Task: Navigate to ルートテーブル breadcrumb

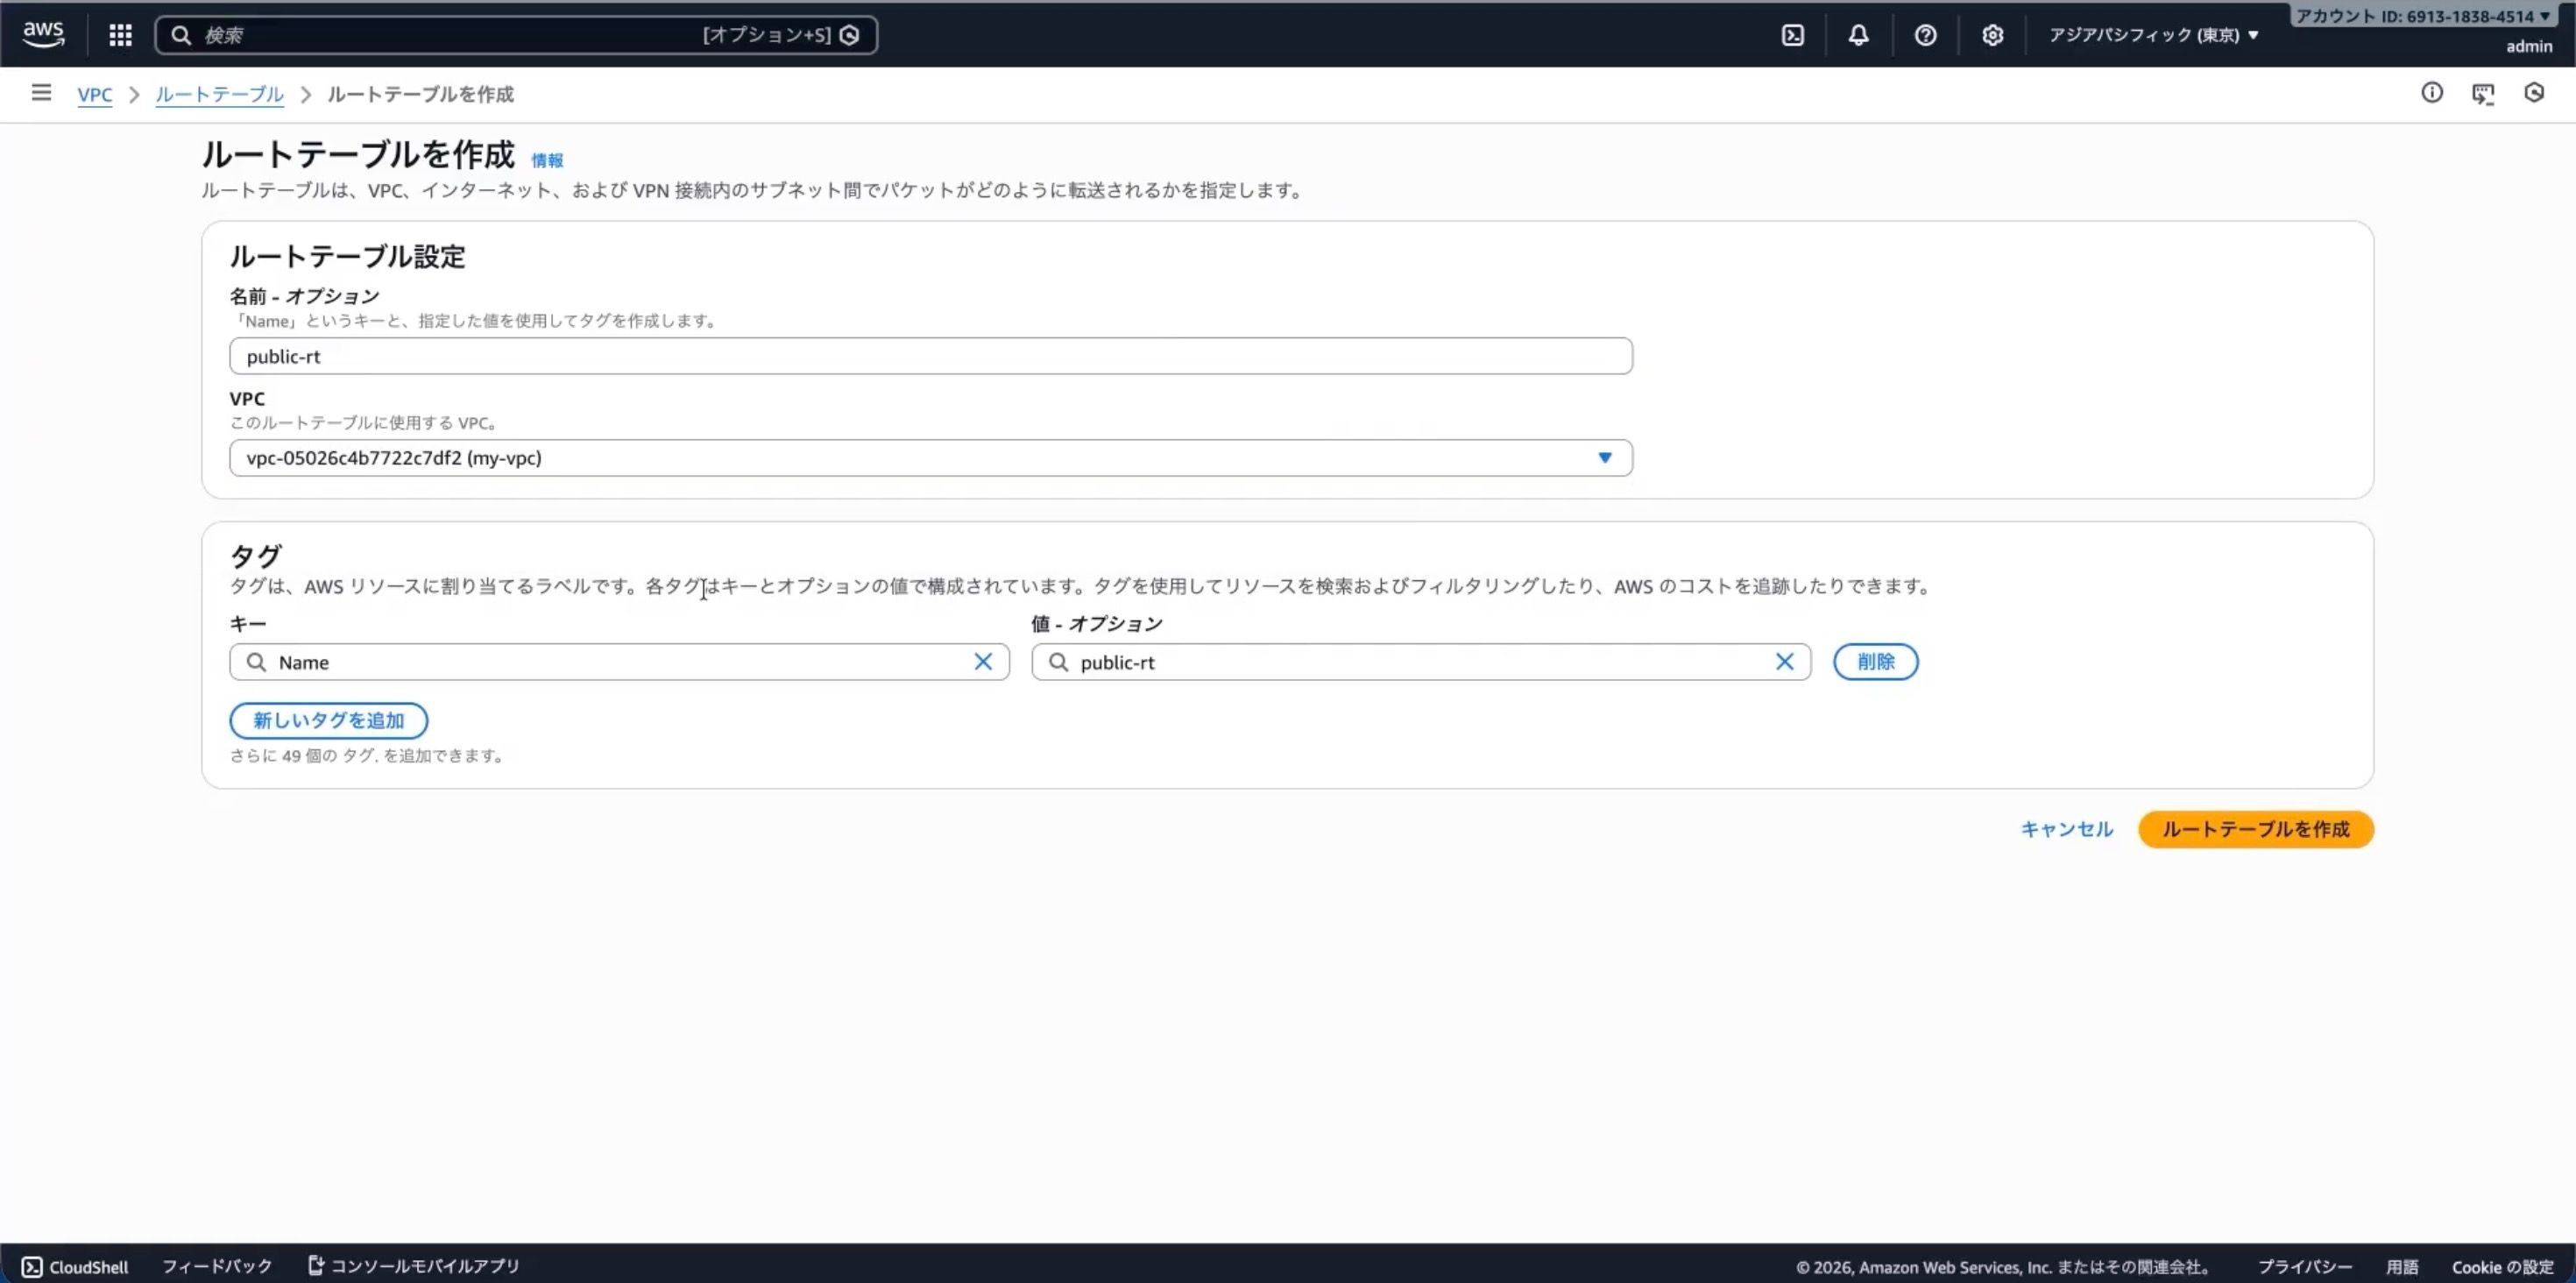Action: pos(219,94)
